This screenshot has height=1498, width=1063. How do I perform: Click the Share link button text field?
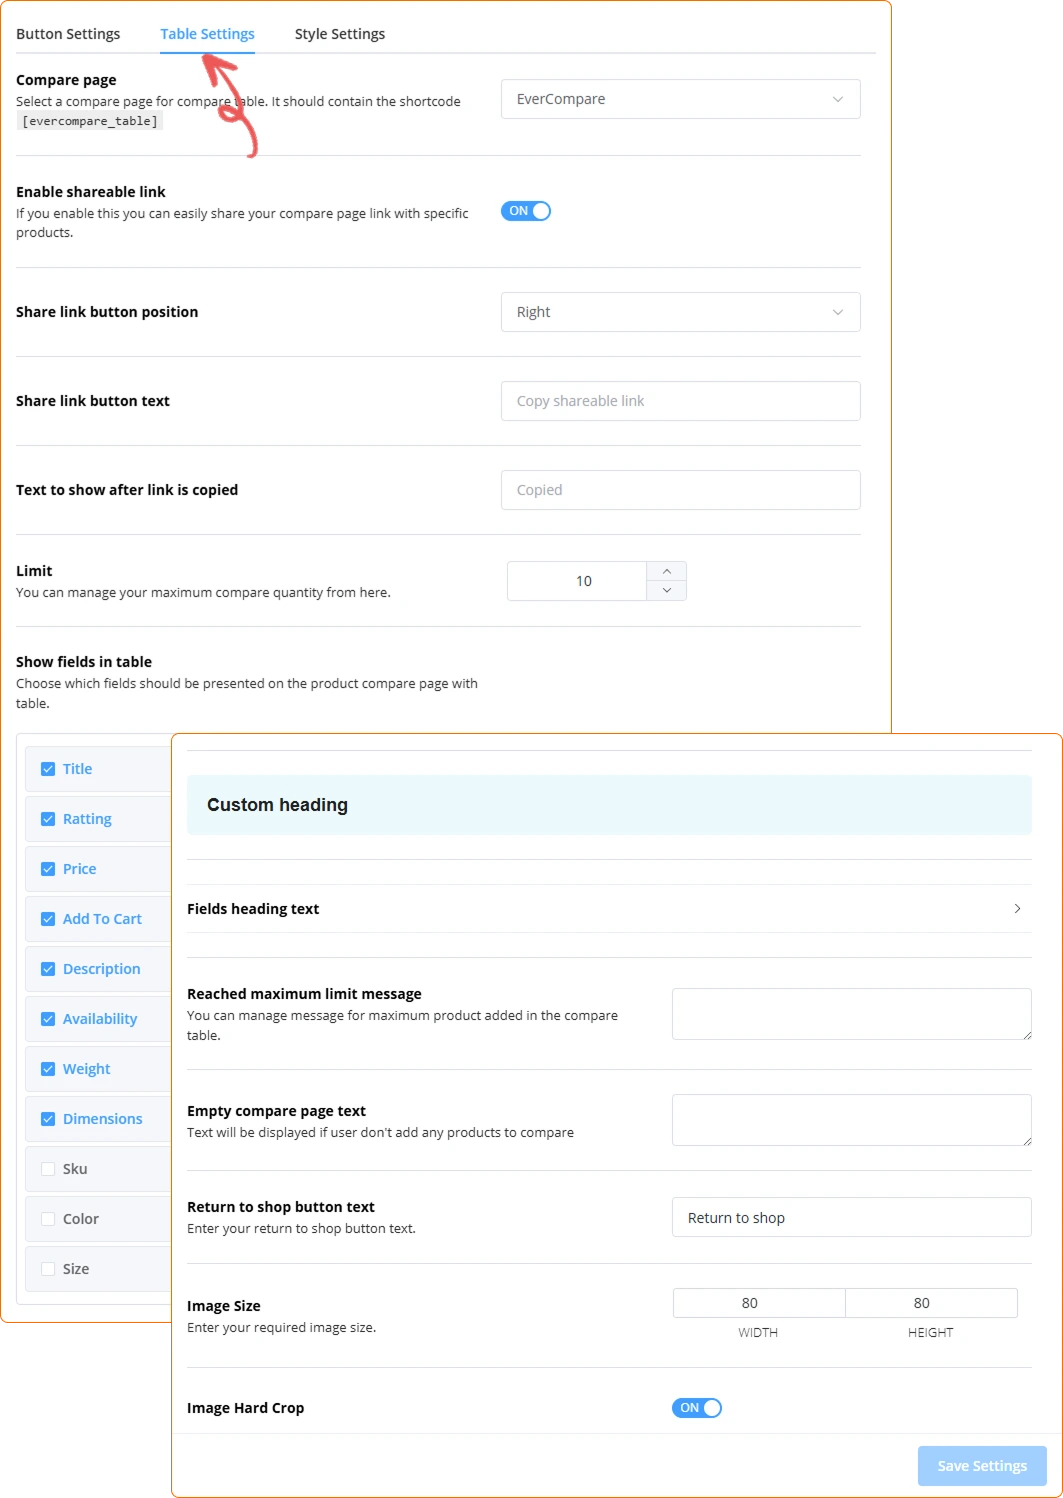[x=680, y=401]
